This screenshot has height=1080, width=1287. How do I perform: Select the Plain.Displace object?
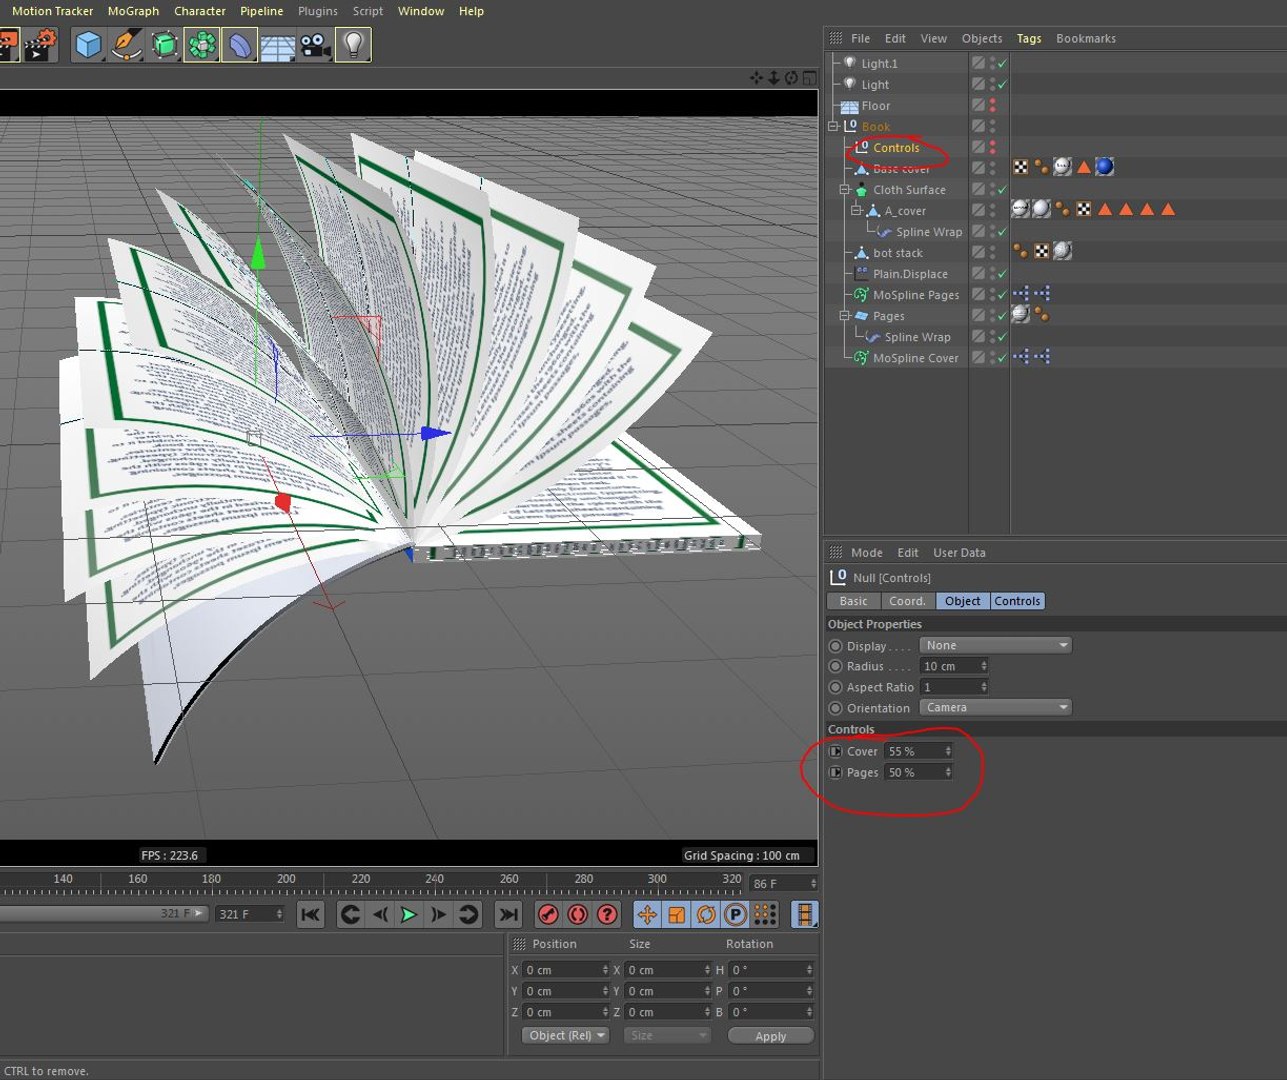click(x=910, y=274)
